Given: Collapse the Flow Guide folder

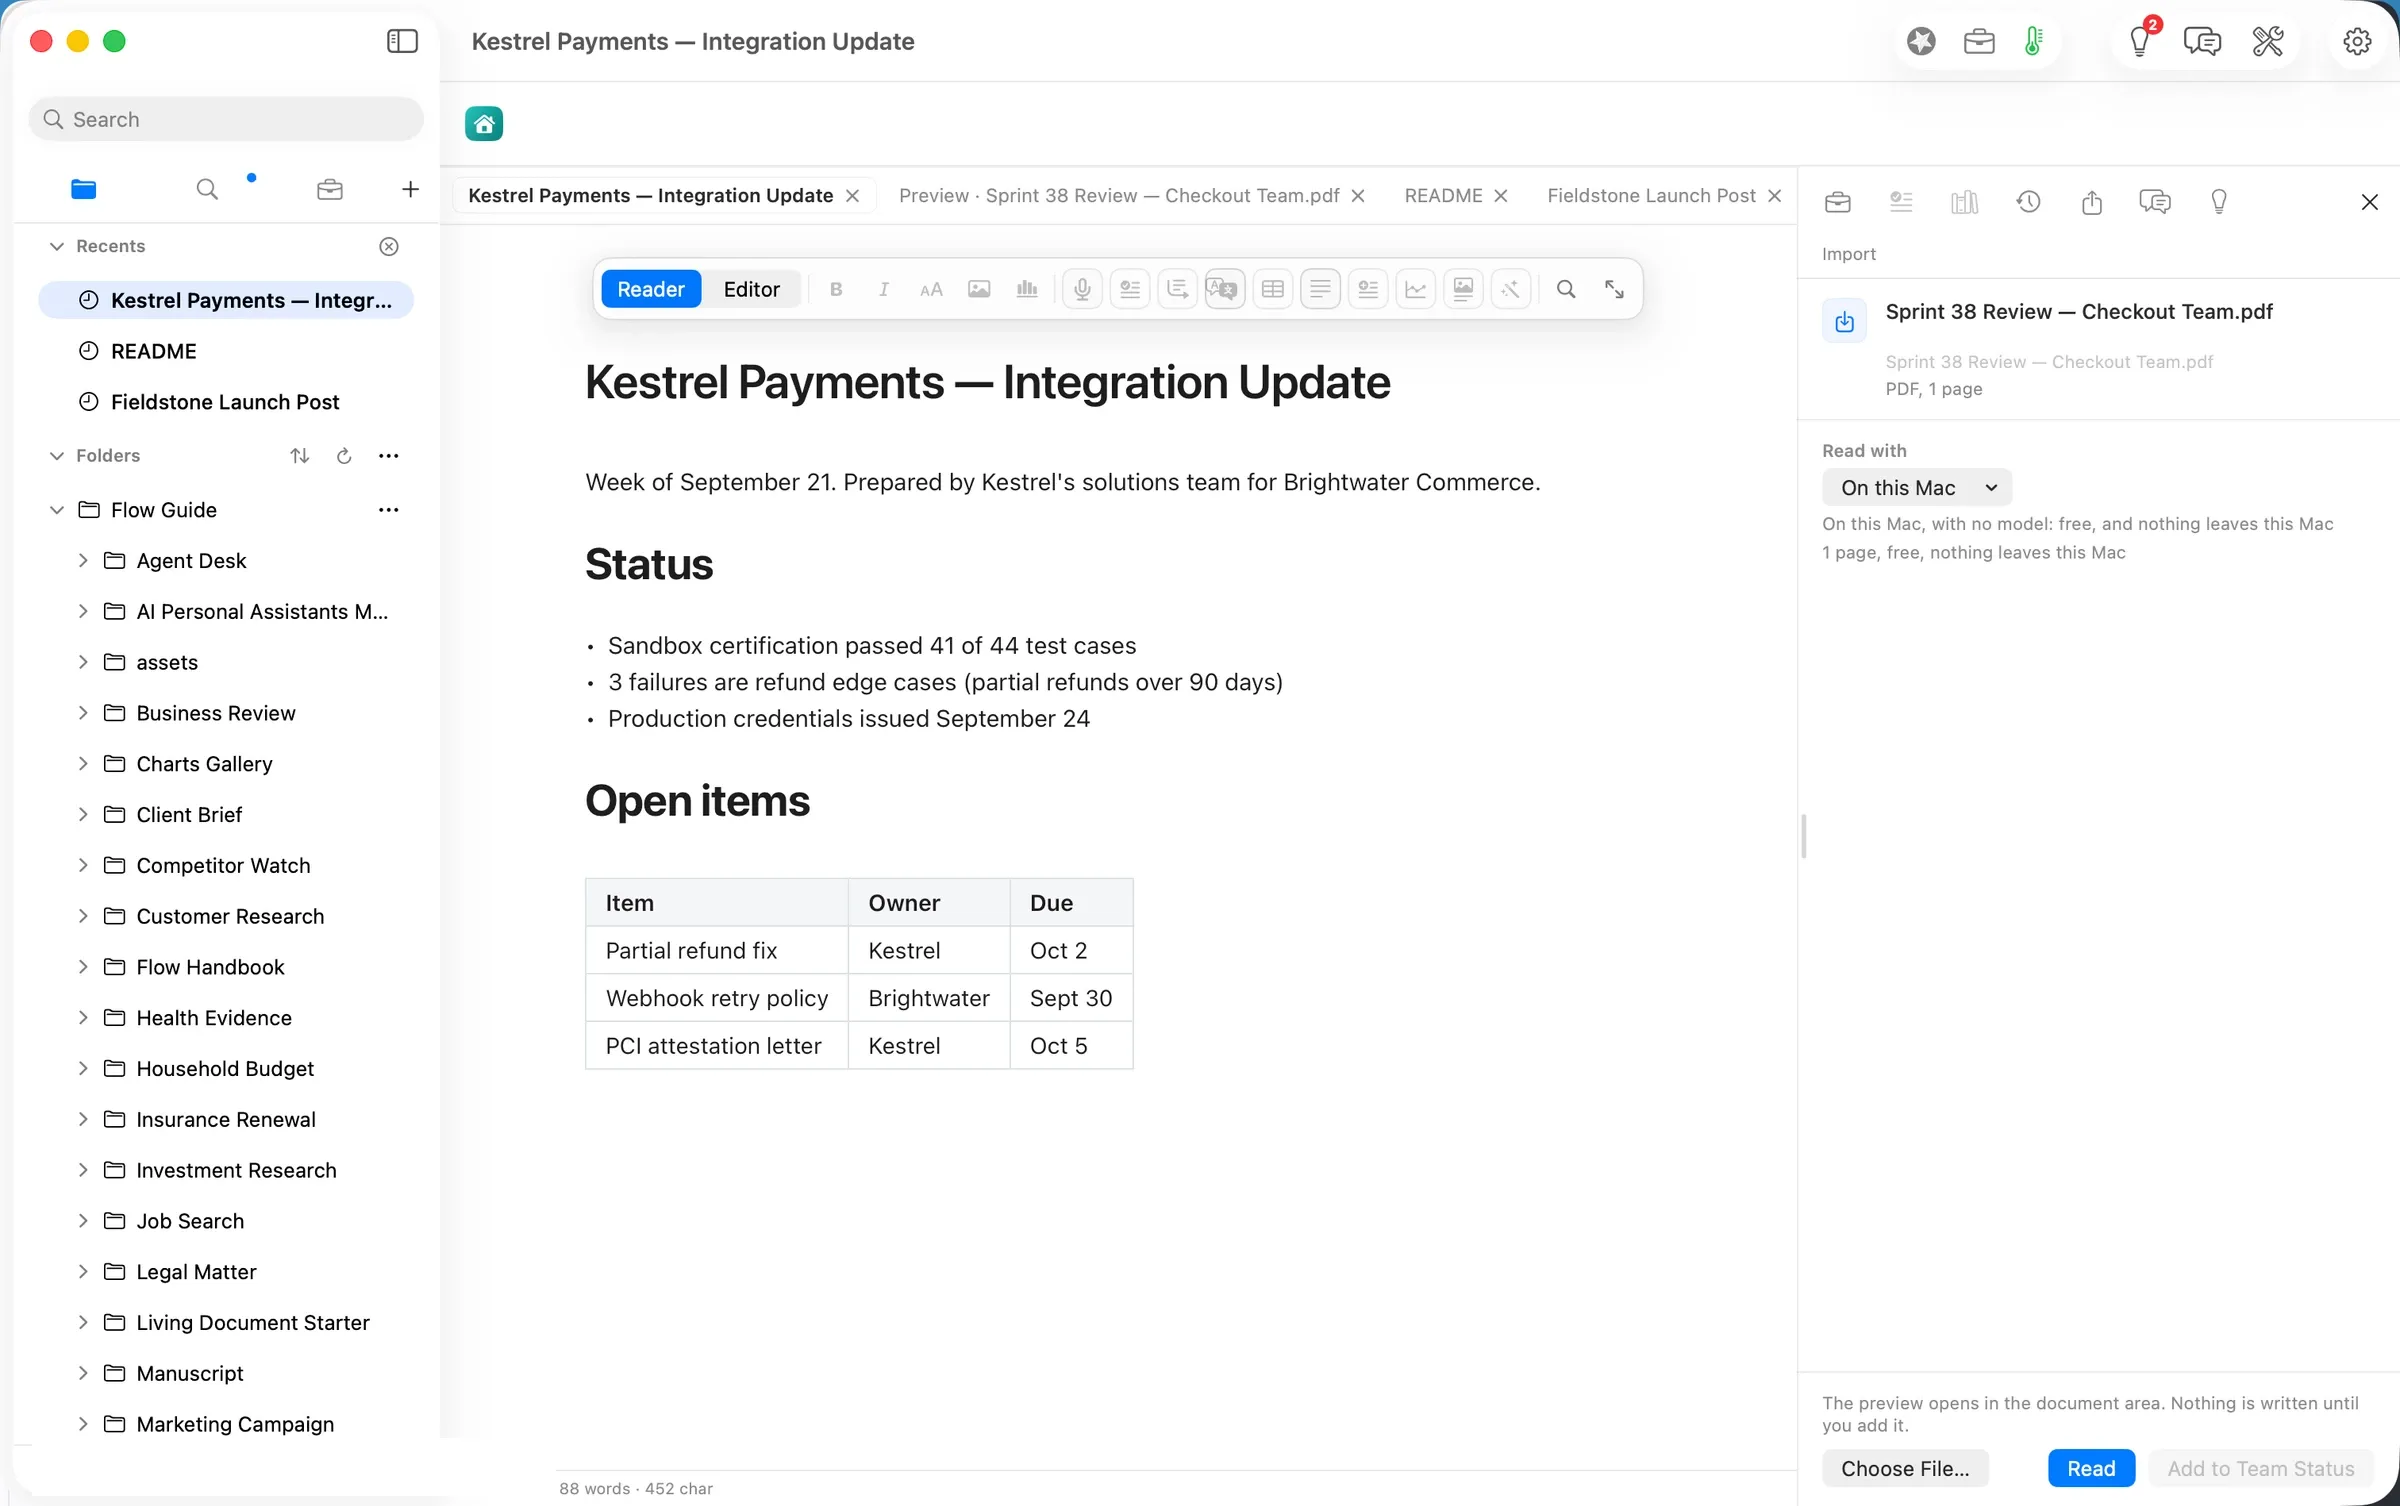Looking at the screenshot, I should 57,510.
